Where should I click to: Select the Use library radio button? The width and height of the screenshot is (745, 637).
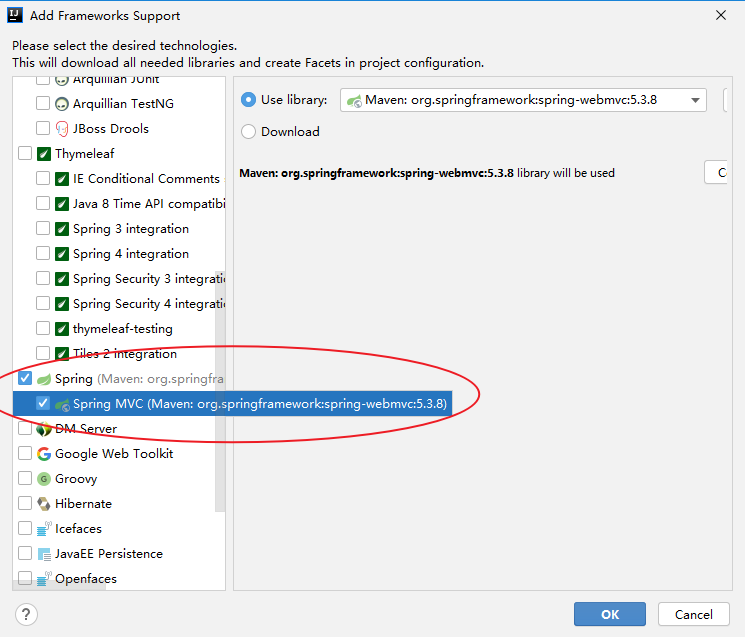(x=248, y=100)
